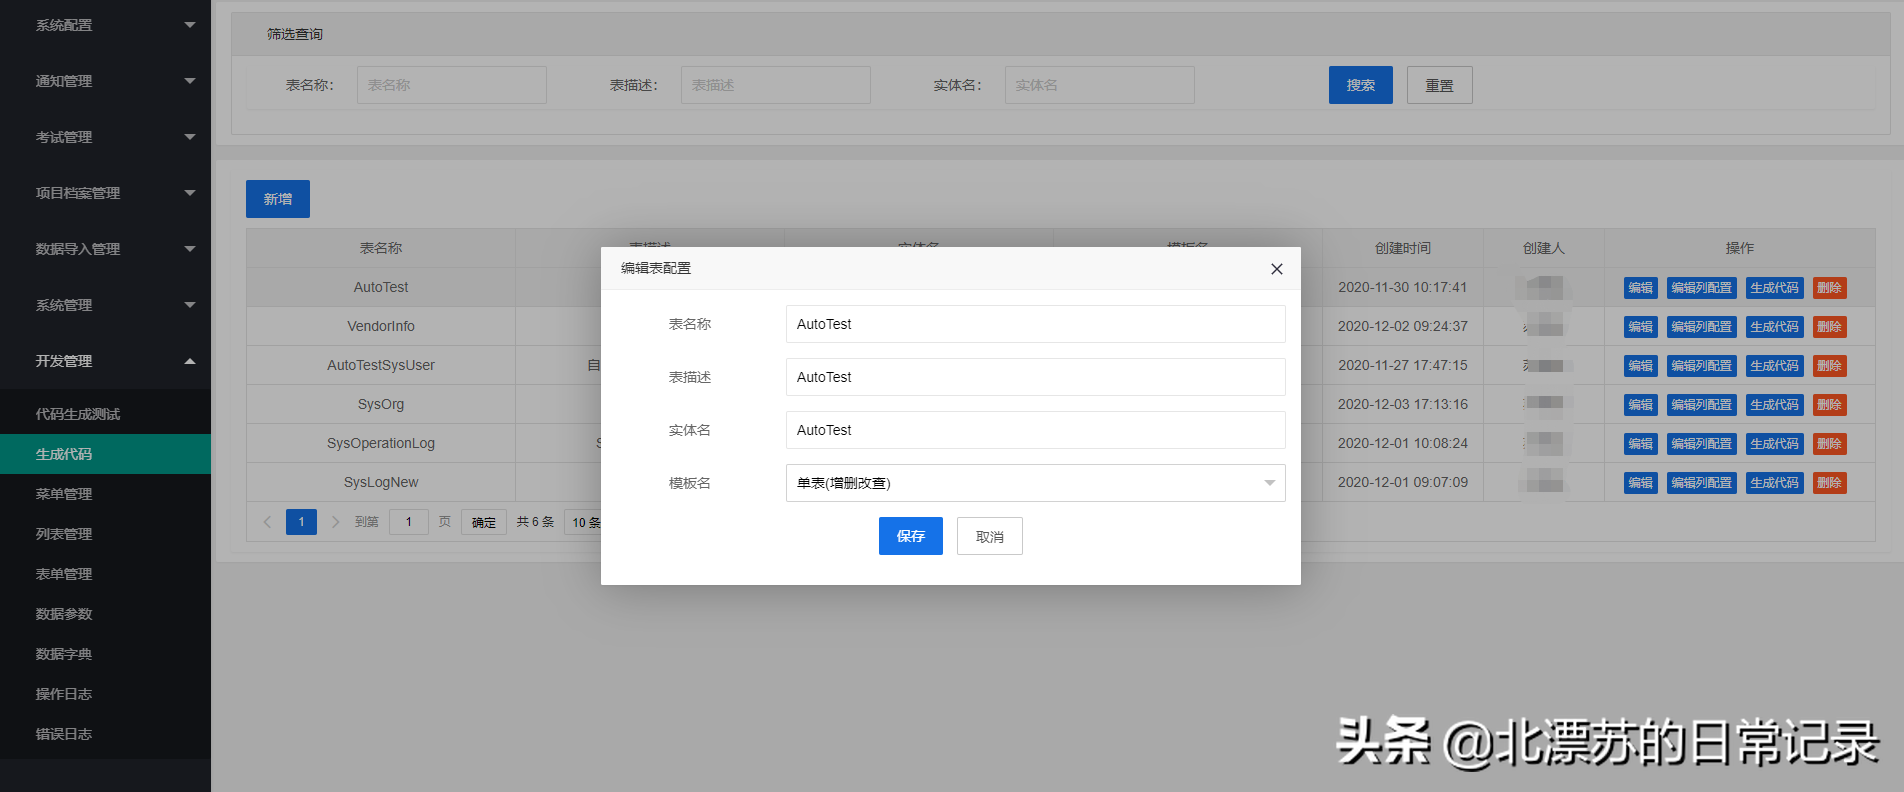
Task: Open 菜单管理 in the sidebar
Action: click(x=105, y=494)
